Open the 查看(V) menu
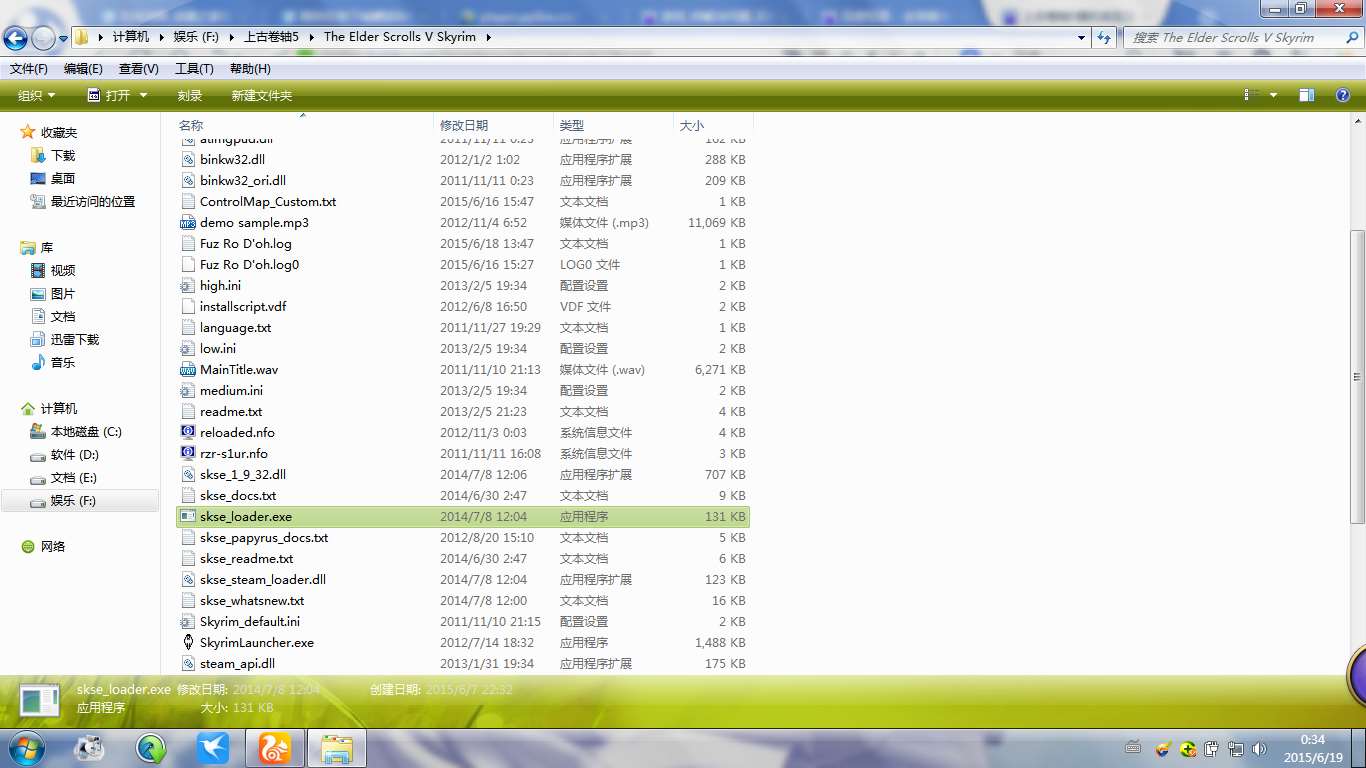Viewport: 1366px width, 768px height. pos(139,69)
